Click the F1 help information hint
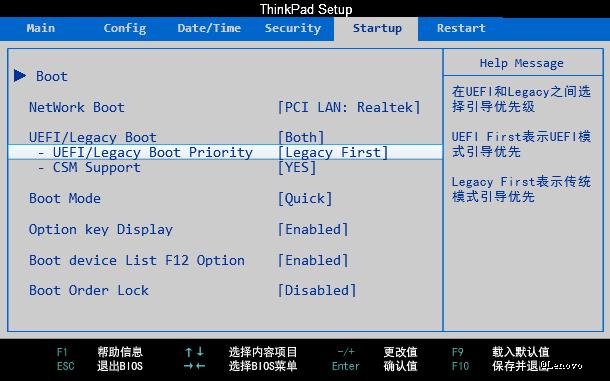610x381 pixels. [x=100, y=352]
